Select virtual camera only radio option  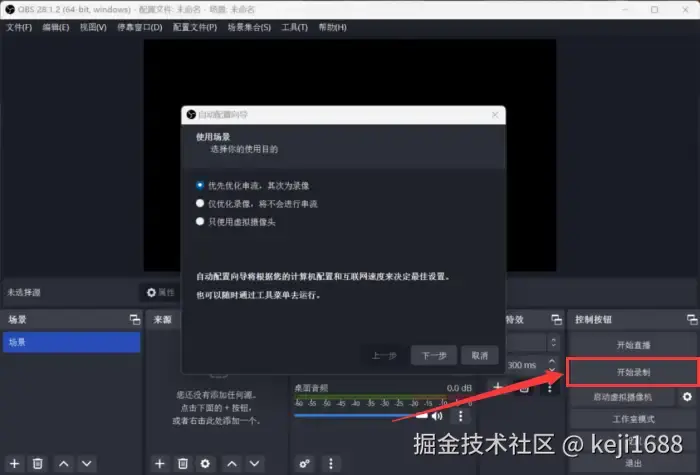[x=200, y=221]
